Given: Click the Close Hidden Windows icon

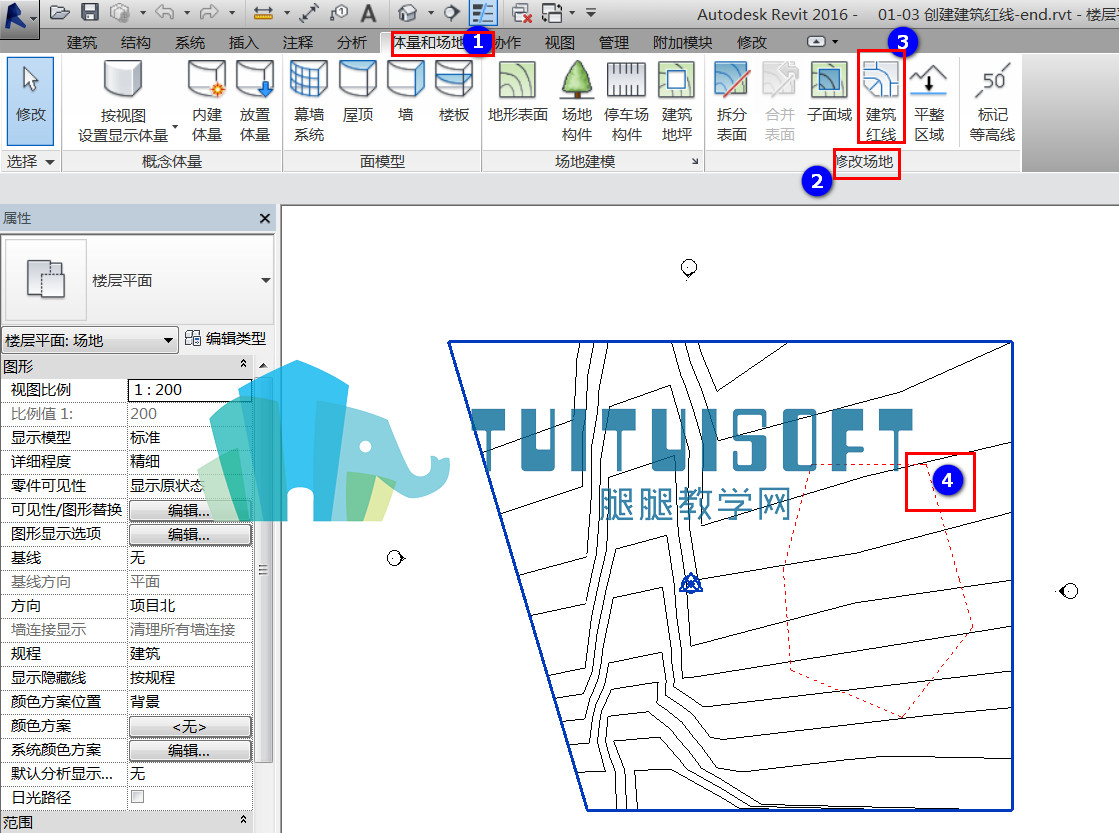Looking at the screenshot, I should click(x=522, y=13).
